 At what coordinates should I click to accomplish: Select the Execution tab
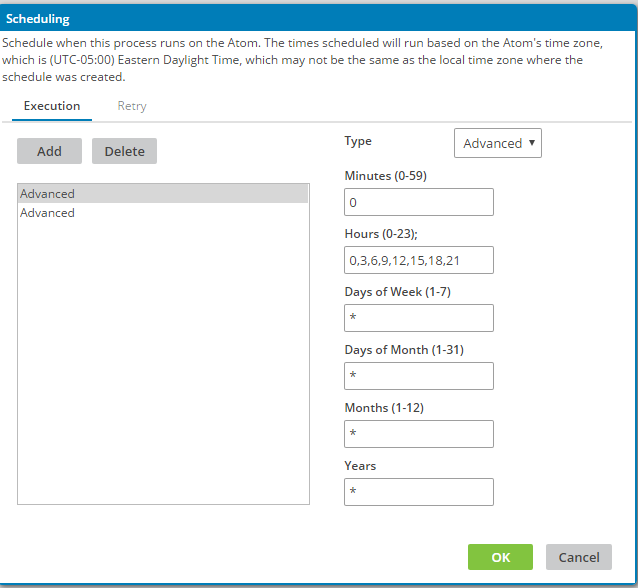click(52, 106)
